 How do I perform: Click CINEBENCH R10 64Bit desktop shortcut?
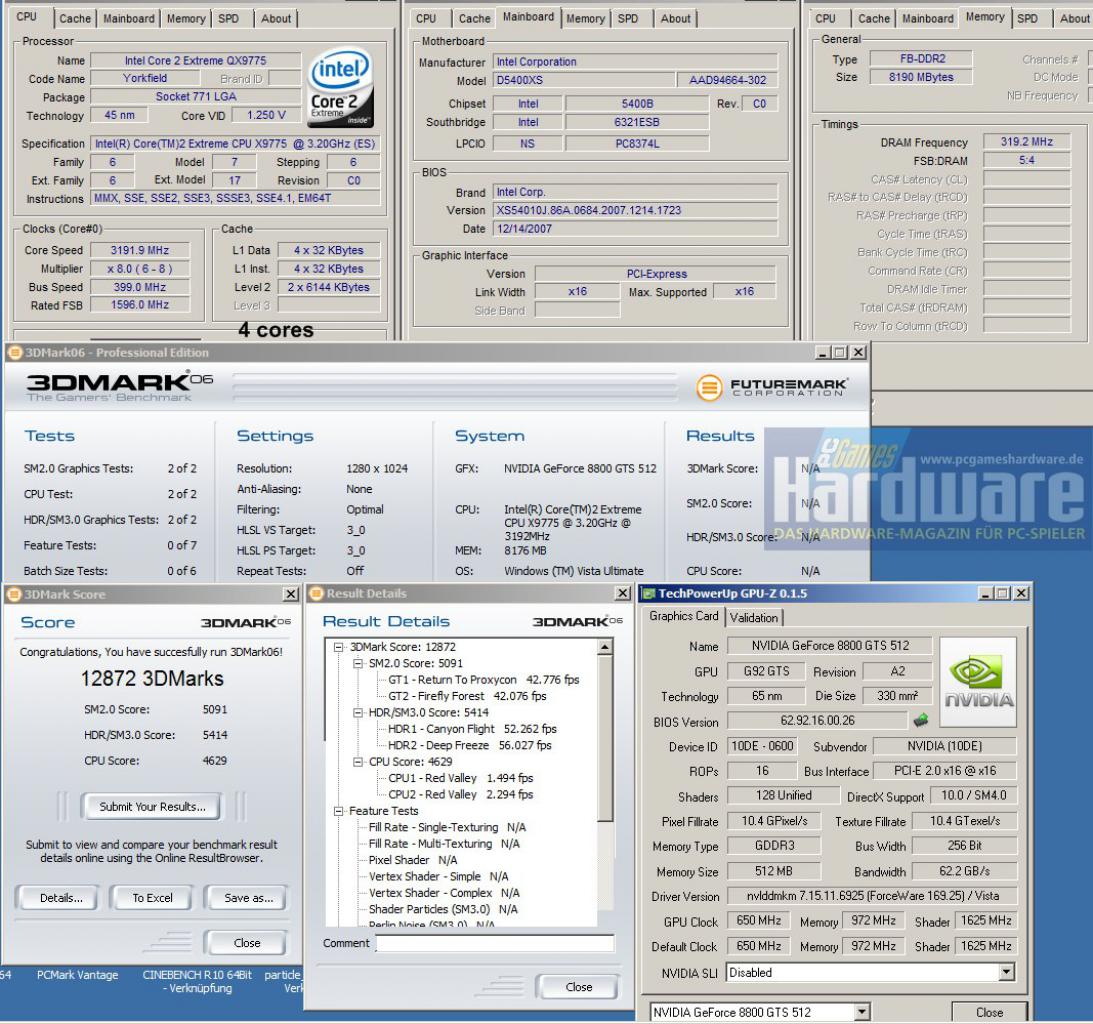[x=197, y=981]
